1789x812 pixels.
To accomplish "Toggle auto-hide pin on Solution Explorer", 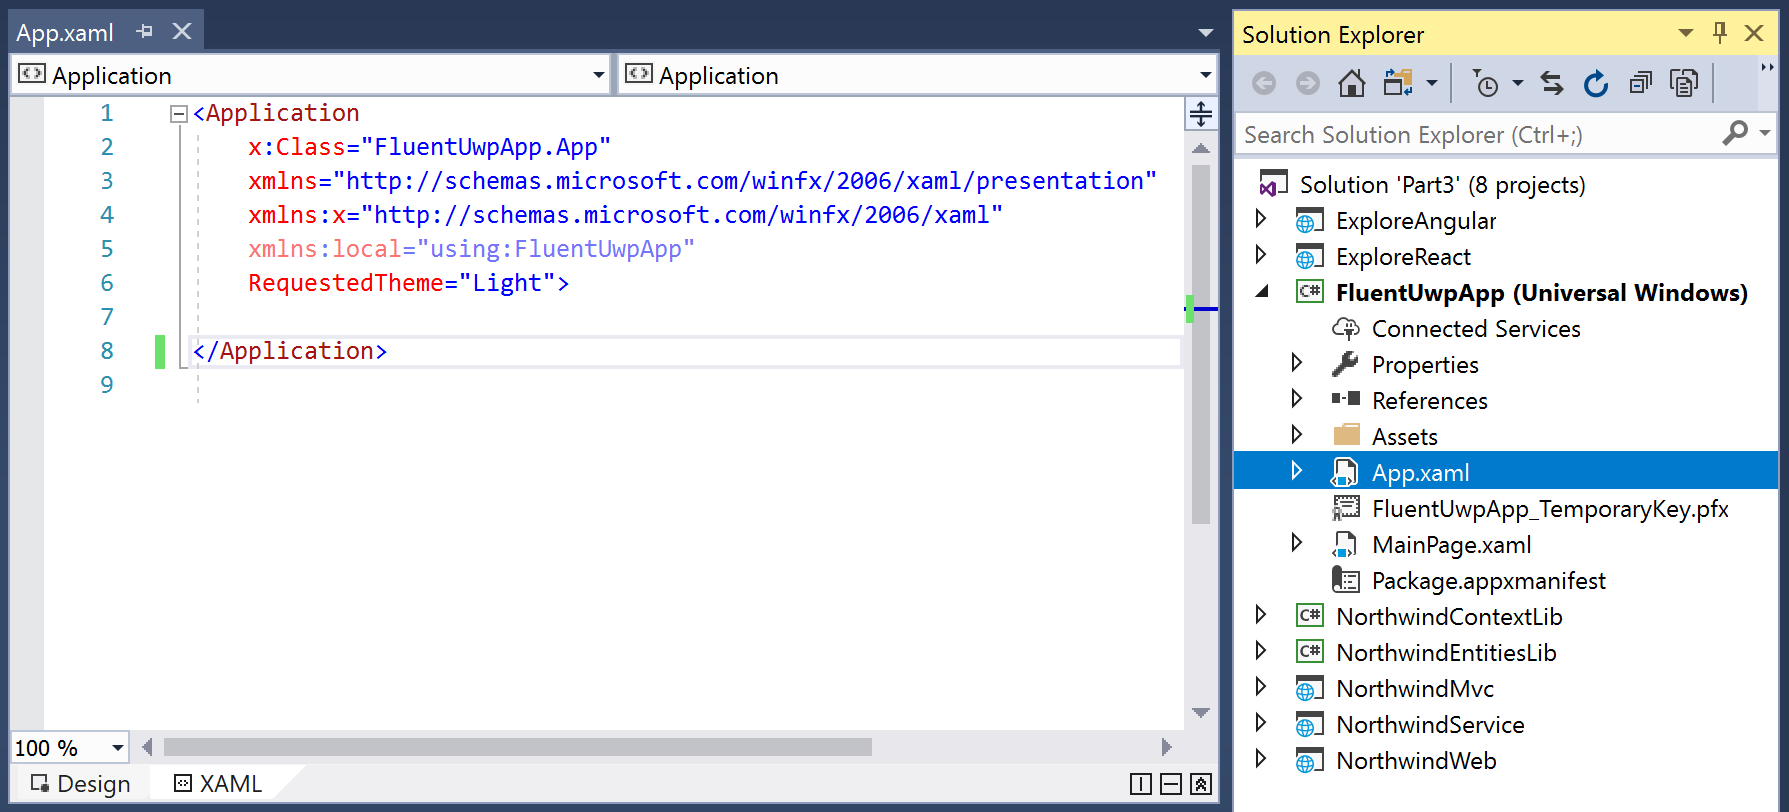I will (1720, 33).
